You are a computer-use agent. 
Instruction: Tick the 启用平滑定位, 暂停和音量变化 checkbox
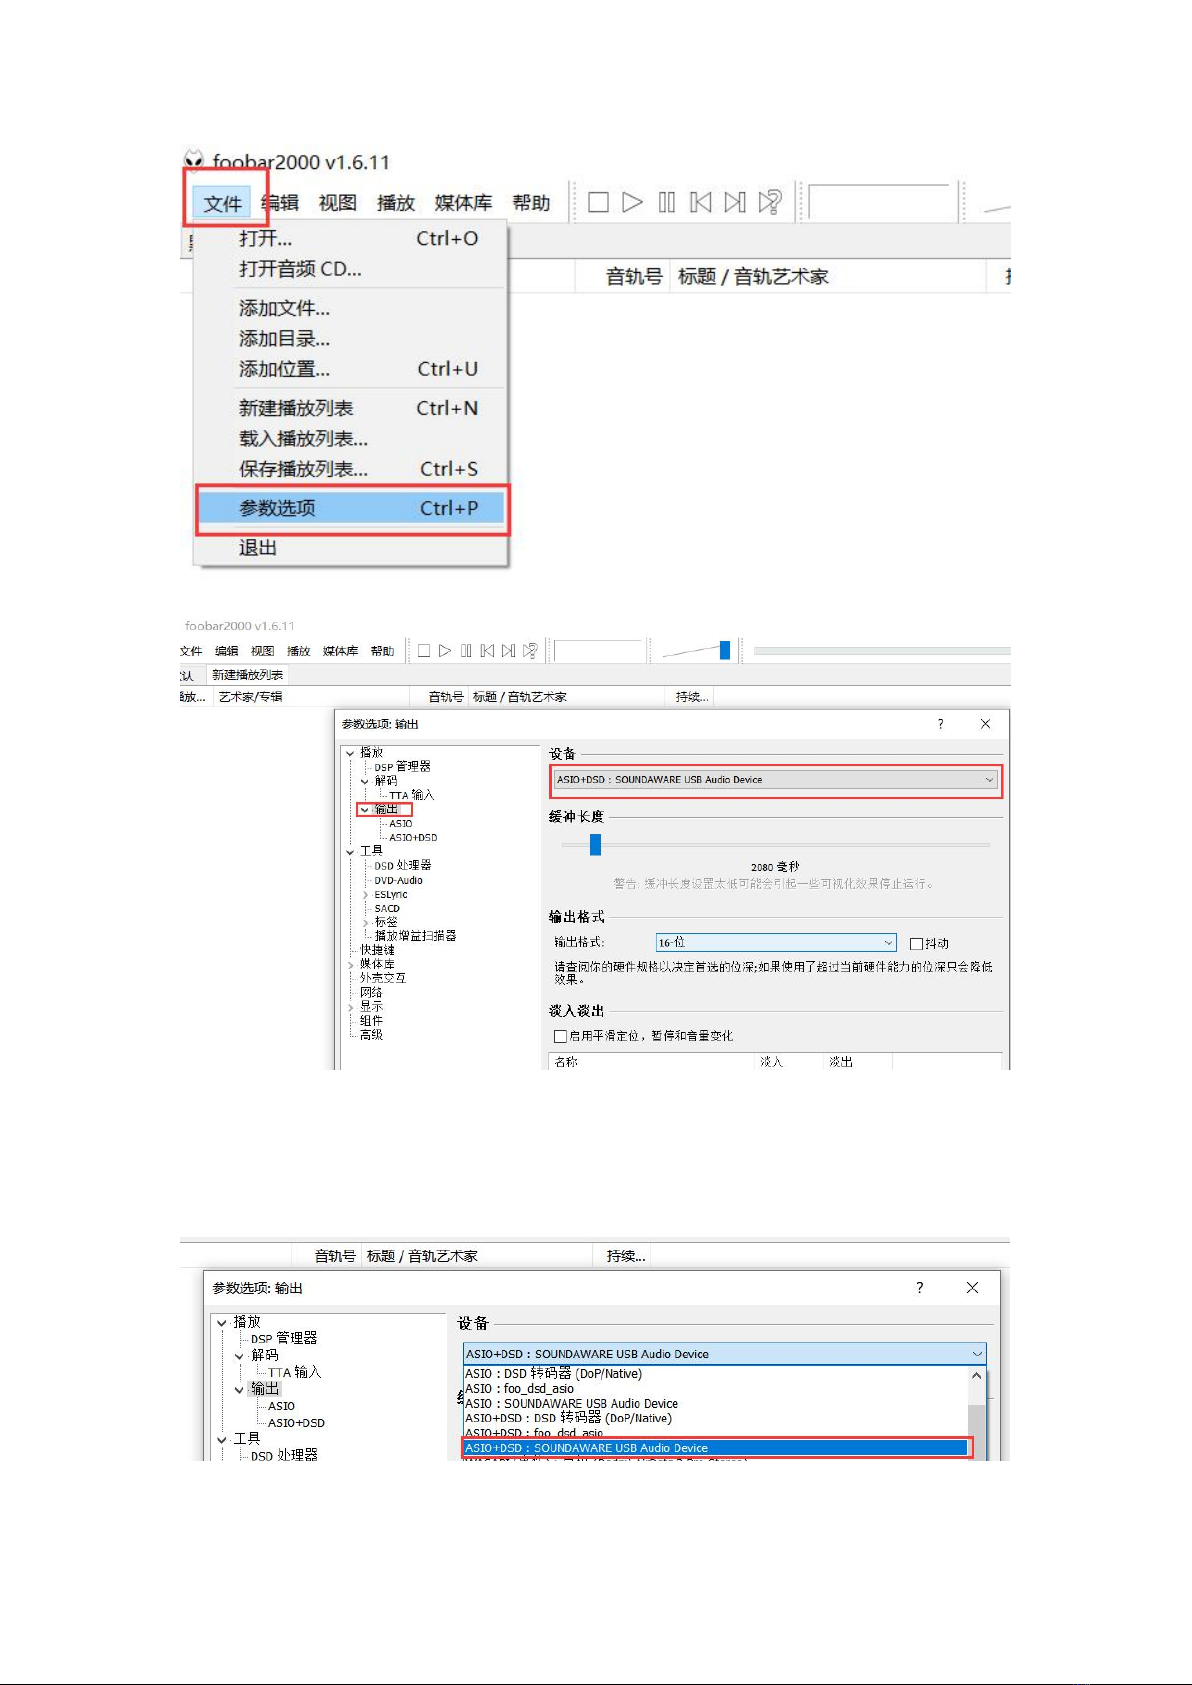[x=560, y=1036]
